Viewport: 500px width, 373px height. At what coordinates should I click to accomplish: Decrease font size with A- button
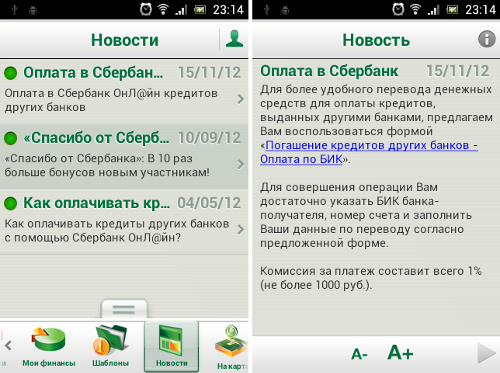pyautogui.click(x=359, y=354)
